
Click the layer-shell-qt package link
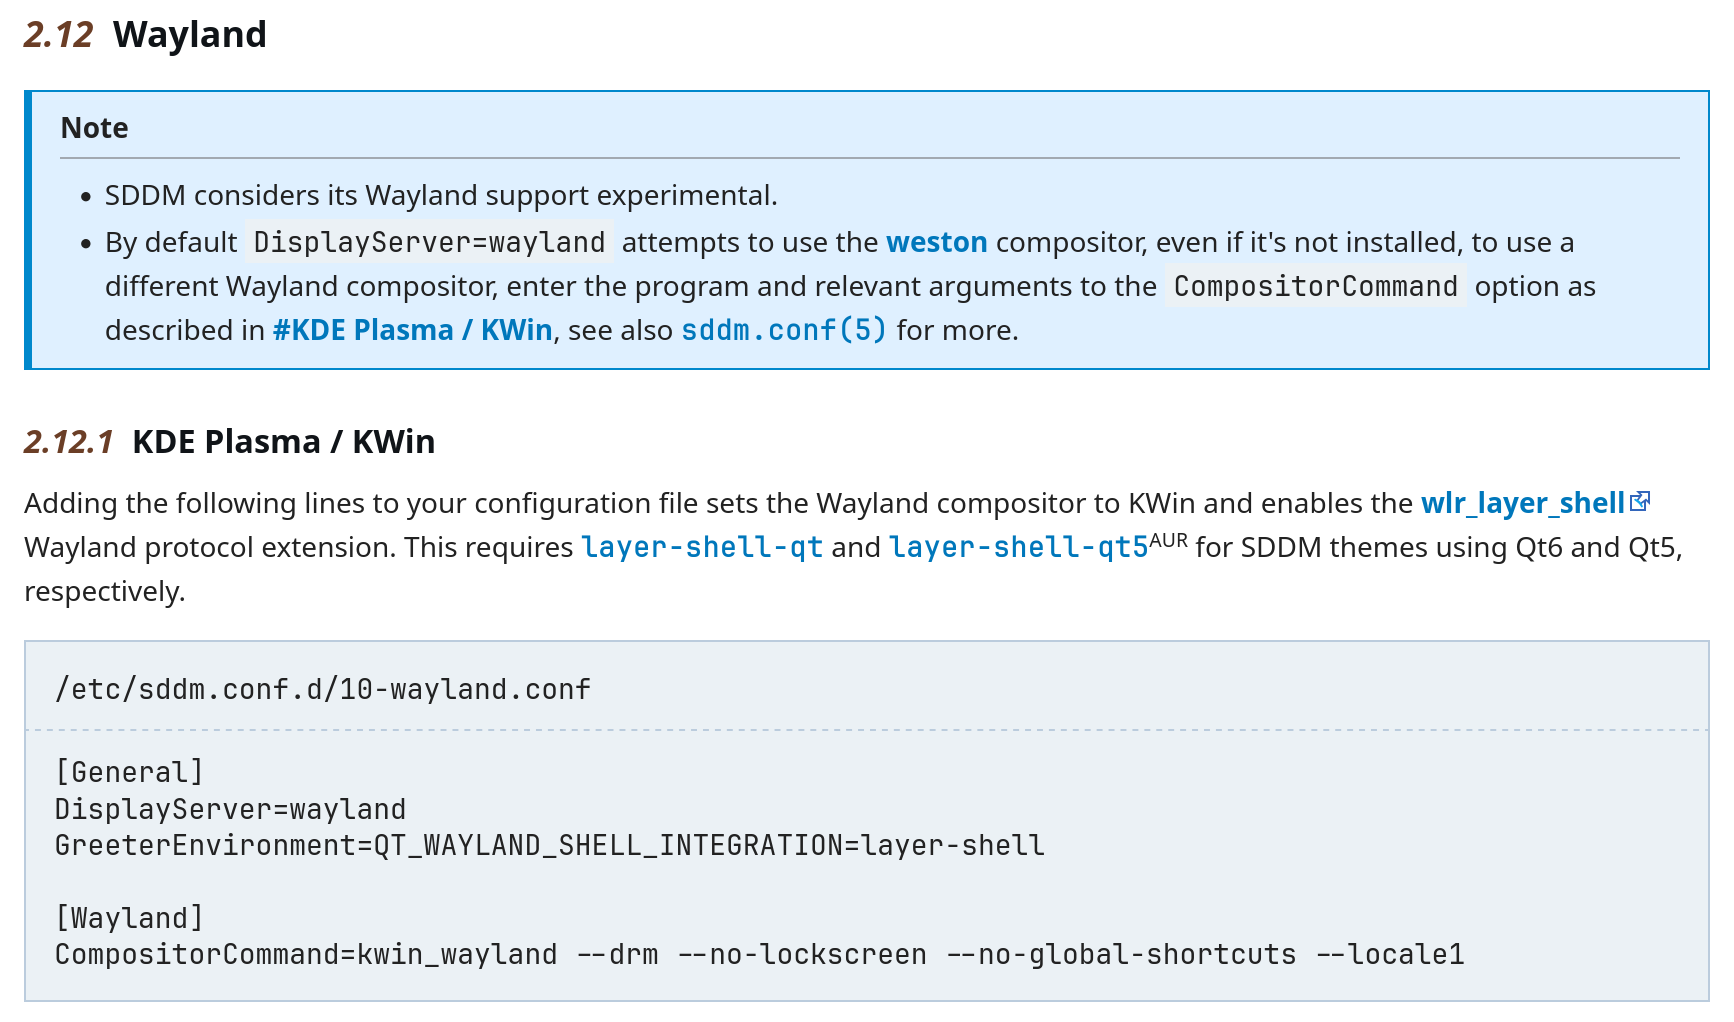(x=702, y=547)
